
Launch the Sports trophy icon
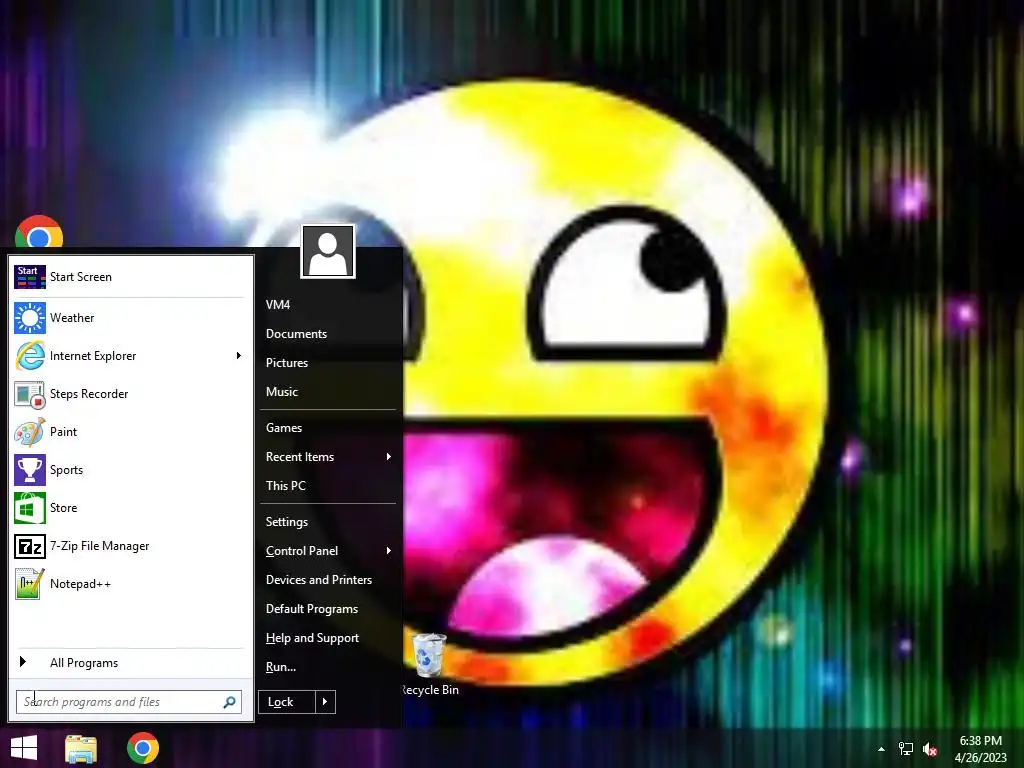pyautogui.click(x=30, y=470)
